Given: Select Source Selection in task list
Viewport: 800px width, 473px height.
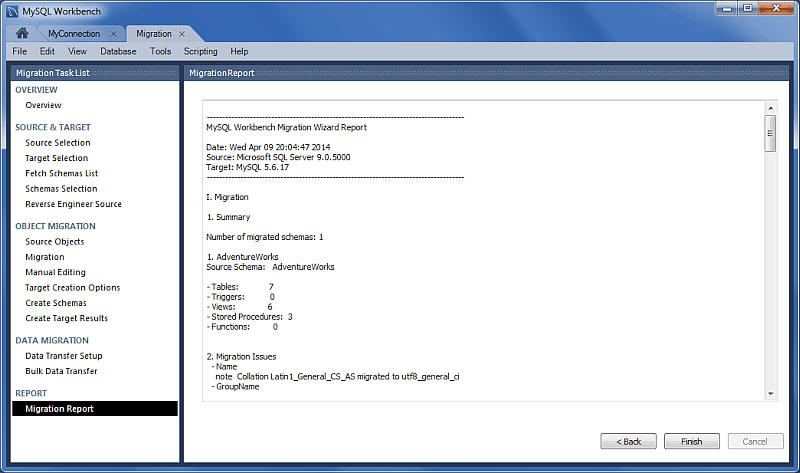Looking at the screenshot, I should pyautogui.click(x=57, y=143).
